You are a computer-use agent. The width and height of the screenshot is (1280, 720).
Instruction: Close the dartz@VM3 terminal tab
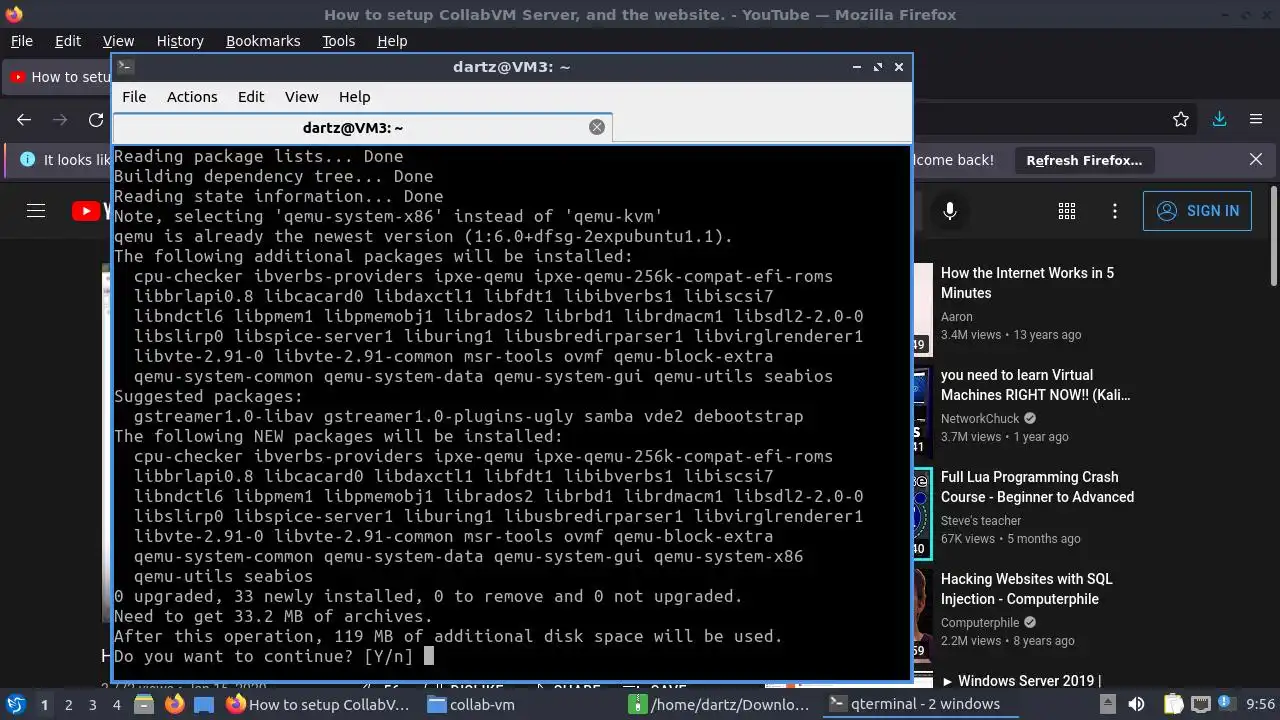point(597,127)
